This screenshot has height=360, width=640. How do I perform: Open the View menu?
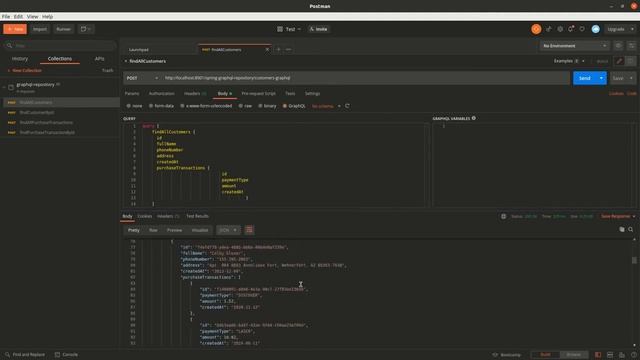[x=32, y=17]
